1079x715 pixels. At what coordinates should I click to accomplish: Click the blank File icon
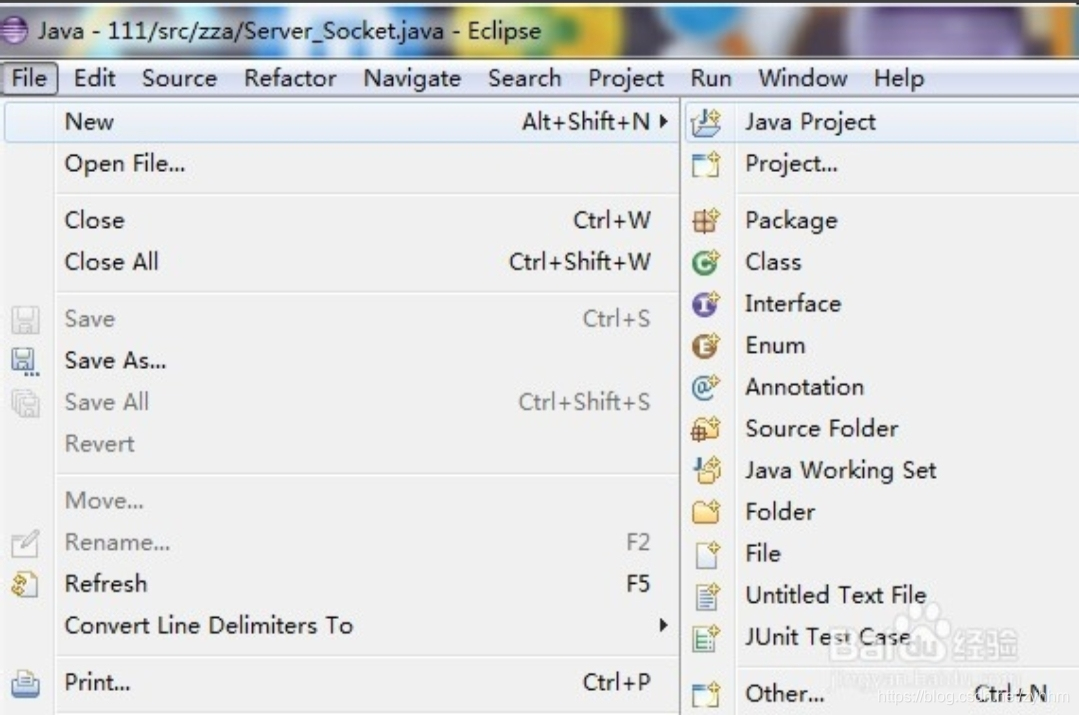coord(707,555)
